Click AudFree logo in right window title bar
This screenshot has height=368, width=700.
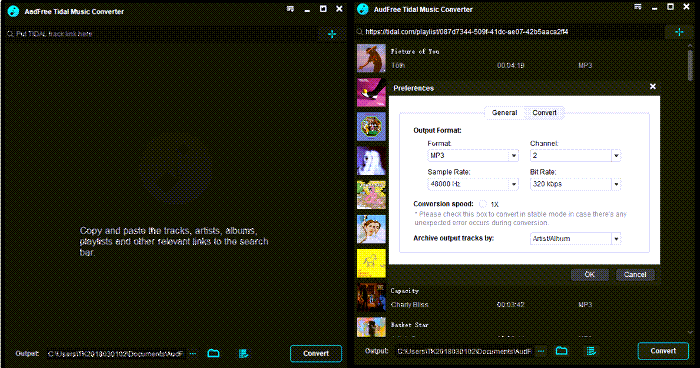363,9
